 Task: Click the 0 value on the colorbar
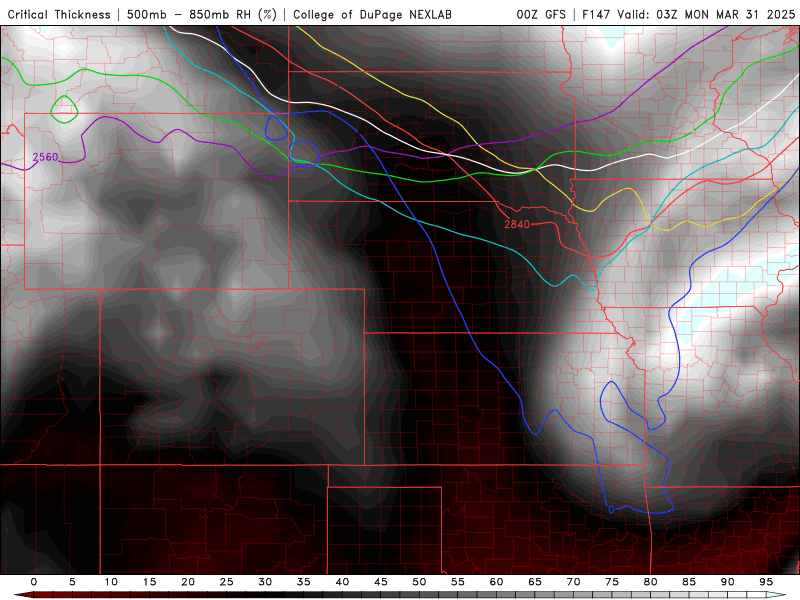(34, 582)
